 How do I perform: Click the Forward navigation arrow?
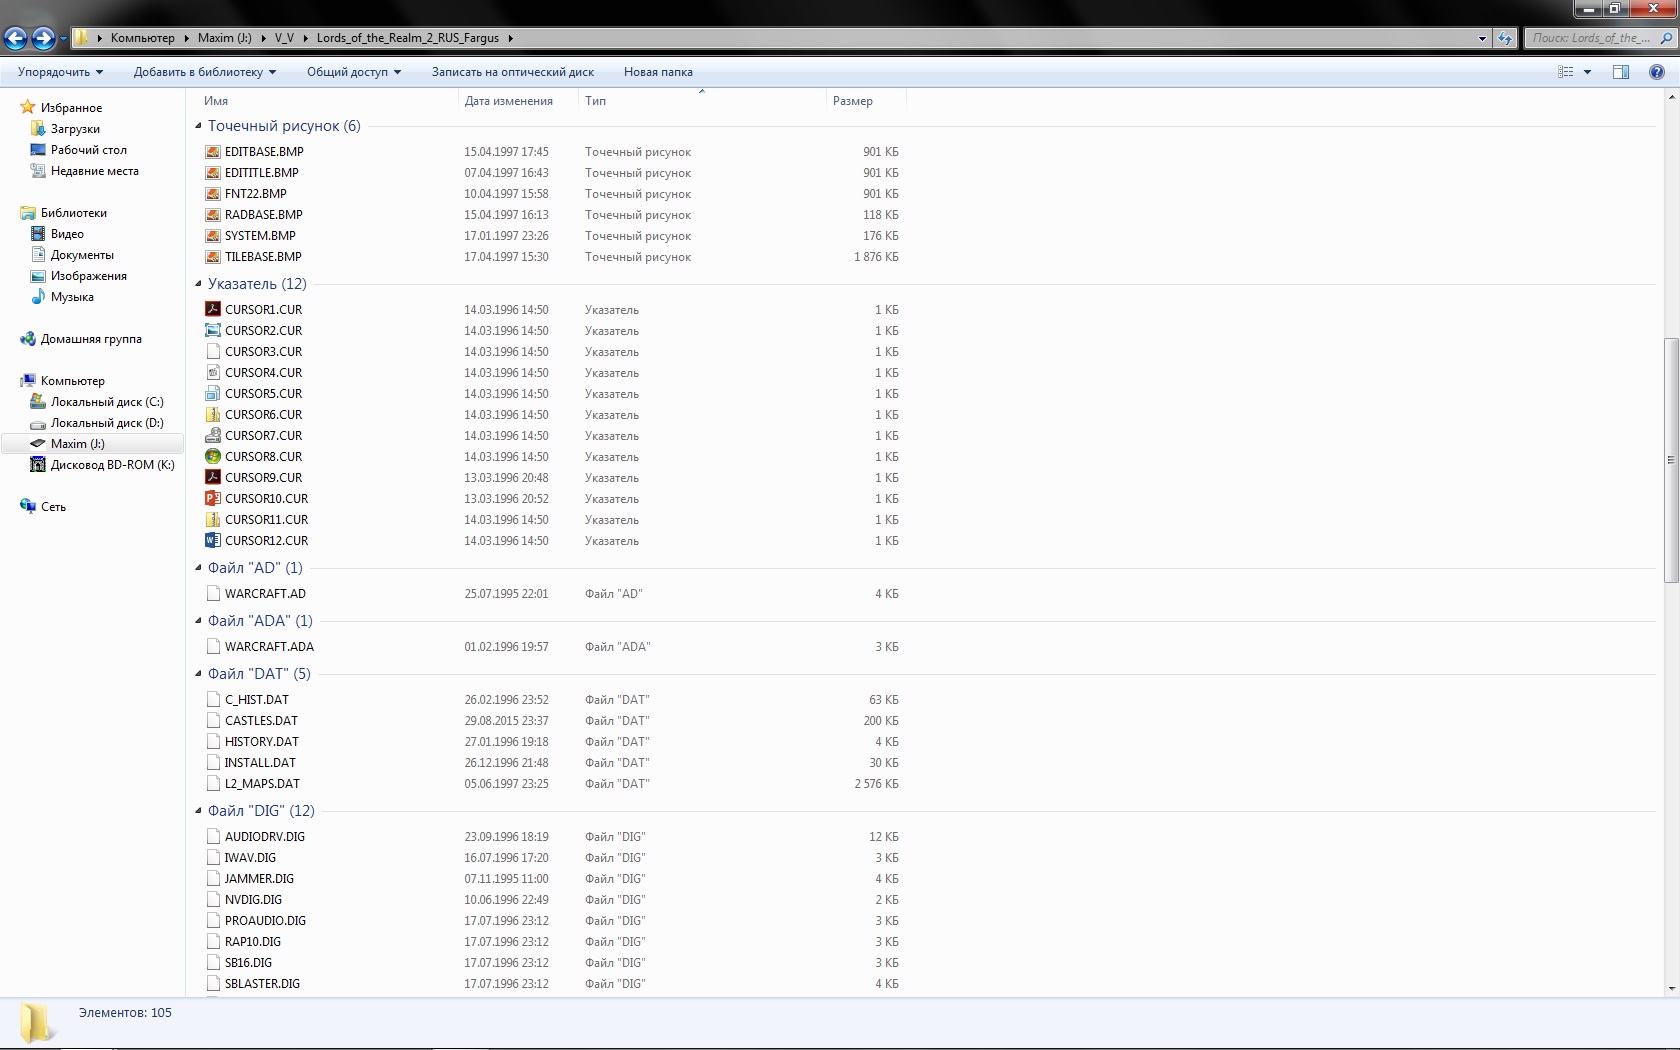point(43,38)
